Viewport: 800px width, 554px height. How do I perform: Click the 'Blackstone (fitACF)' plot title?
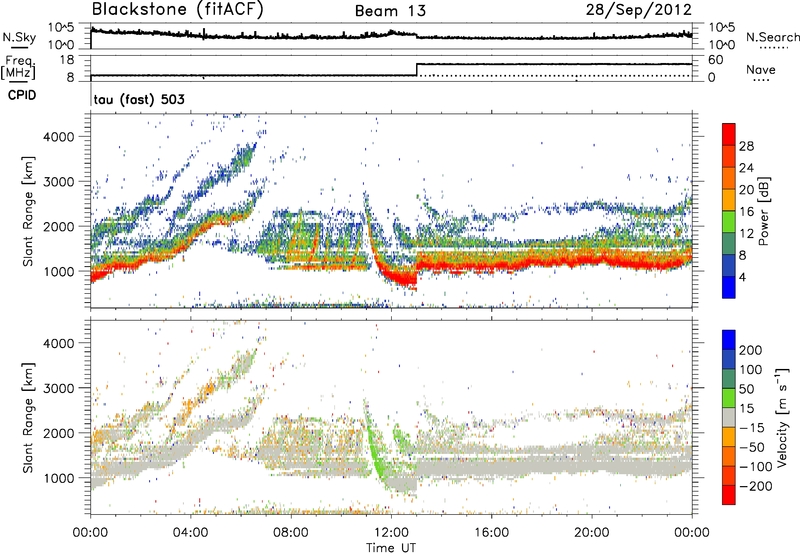[x=178, y=10]
